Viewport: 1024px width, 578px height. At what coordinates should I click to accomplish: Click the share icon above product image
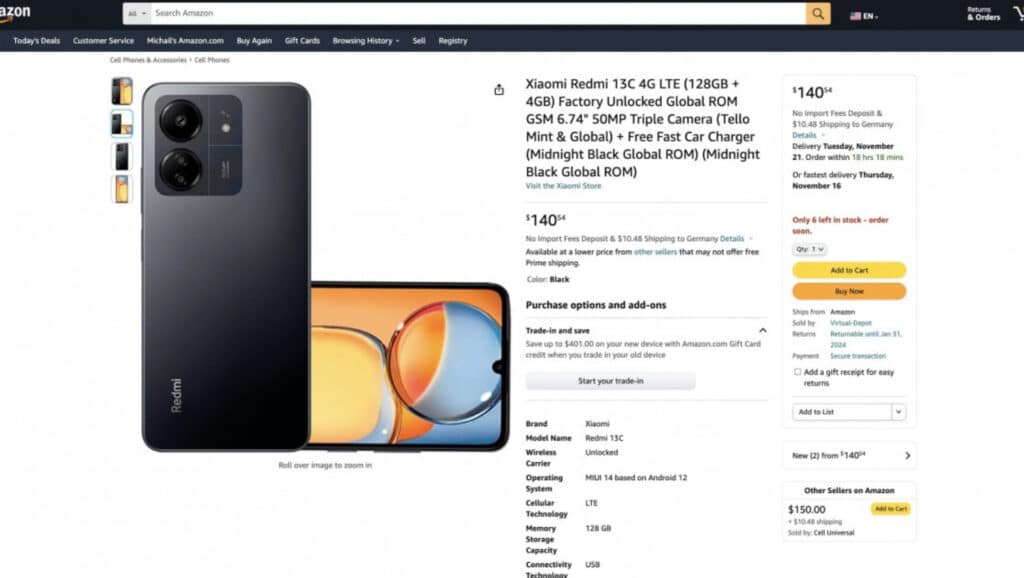(499, 89)
